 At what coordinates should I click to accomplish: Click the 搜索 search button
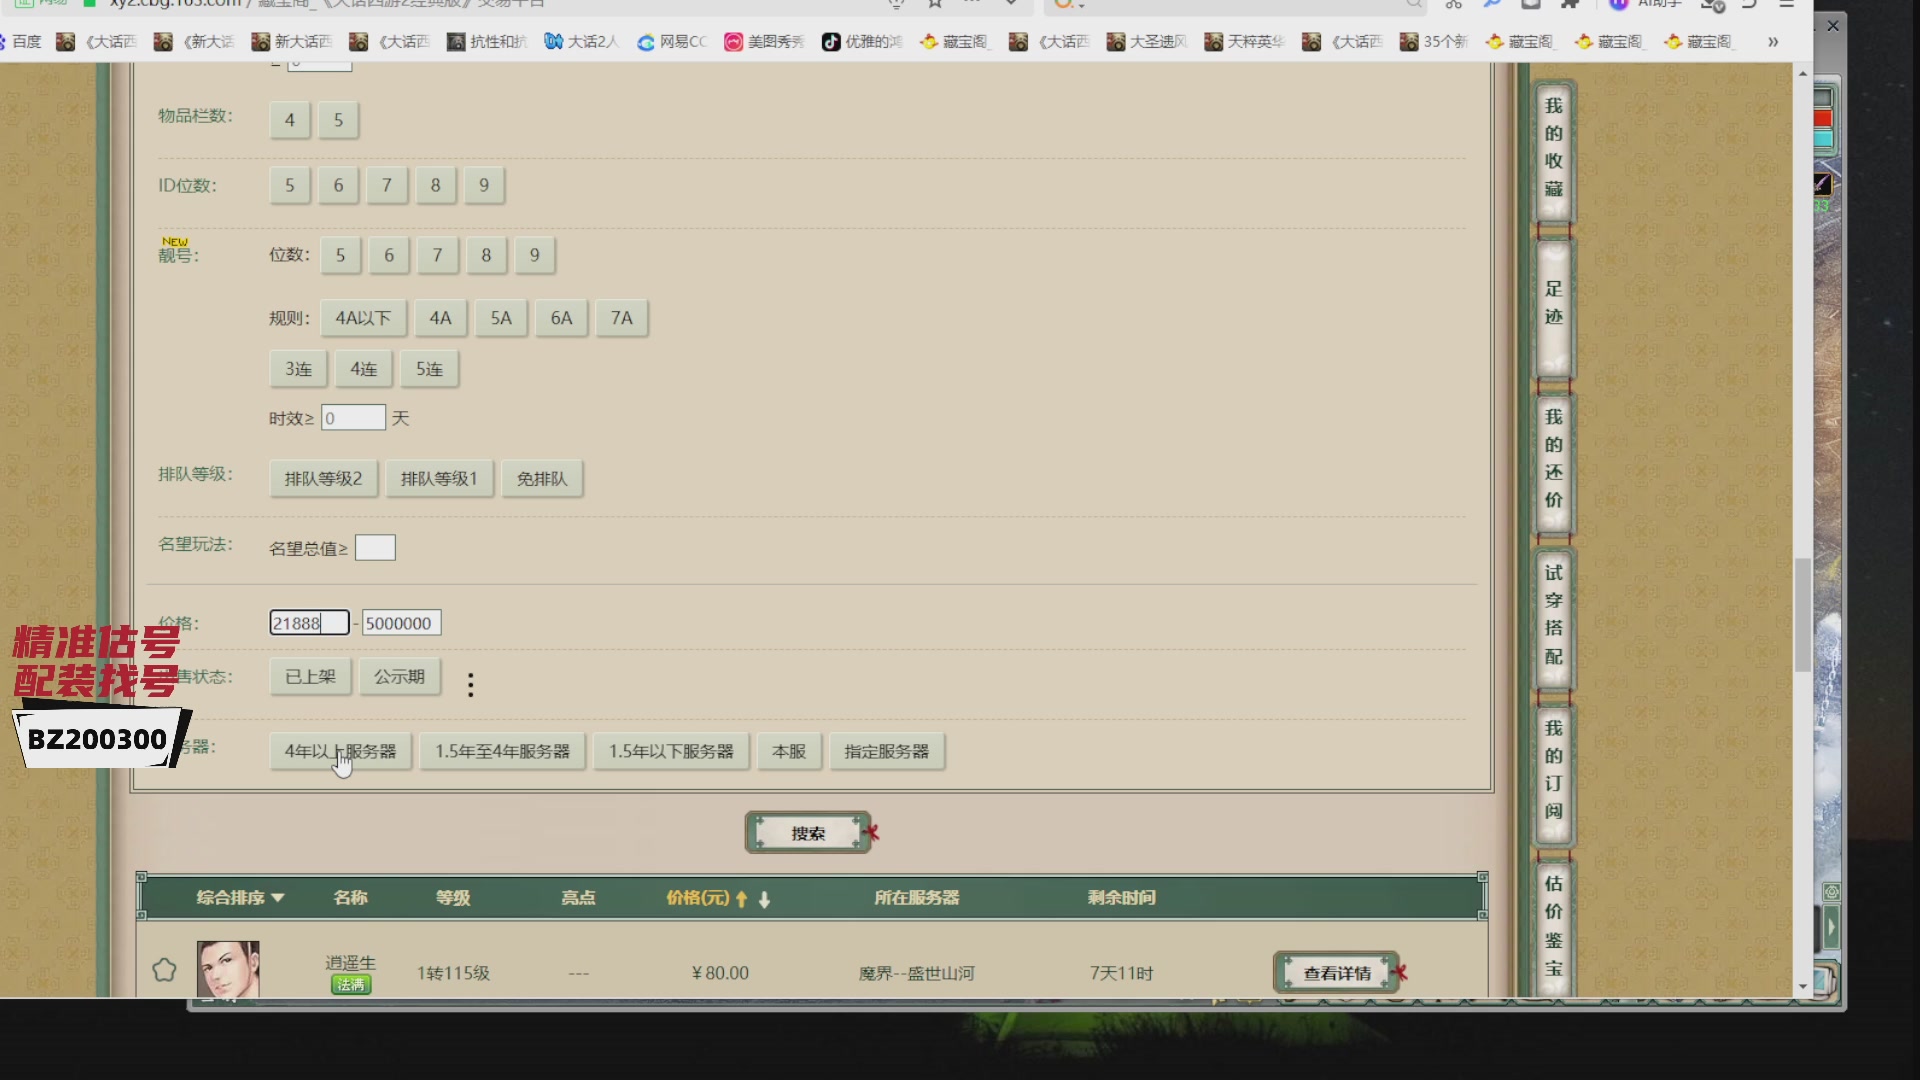[x=808, y=833]
